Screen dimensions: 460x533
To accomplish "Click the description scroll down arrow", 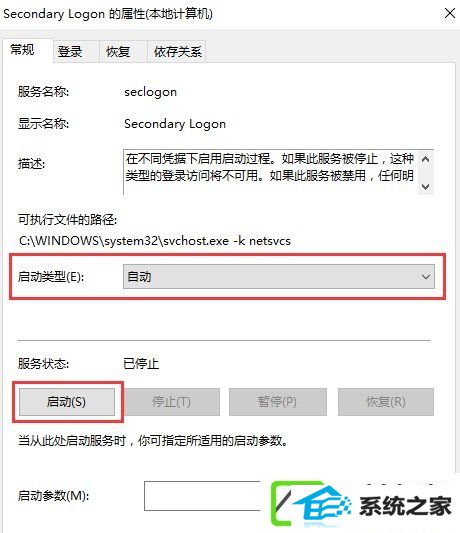I will 426,186.
